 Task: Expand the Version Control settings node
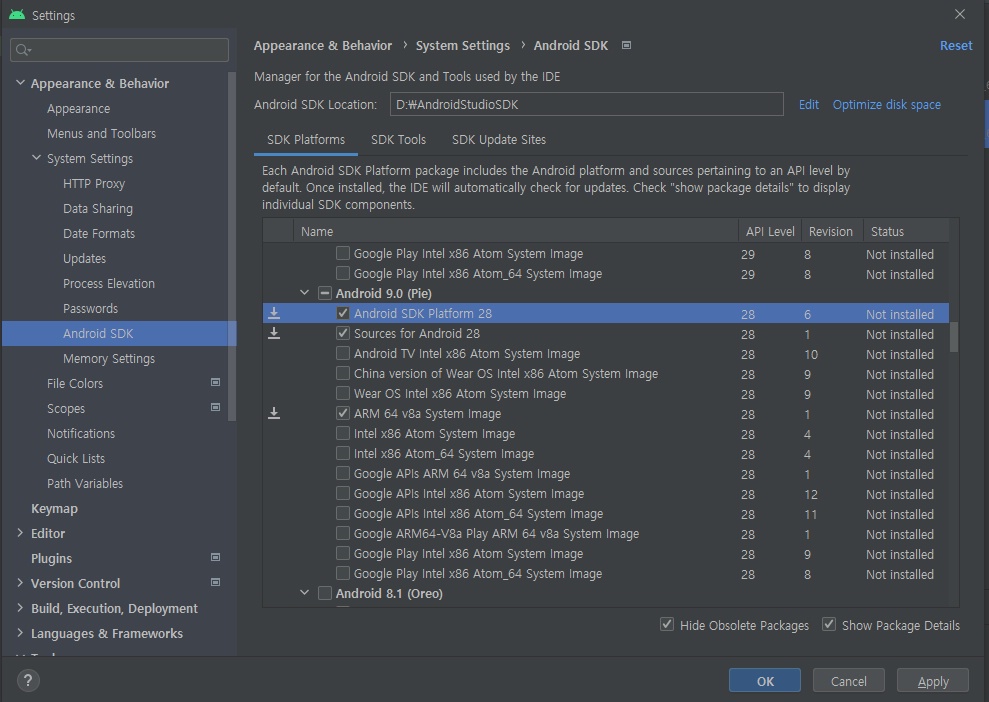click(x=20, y=583)
